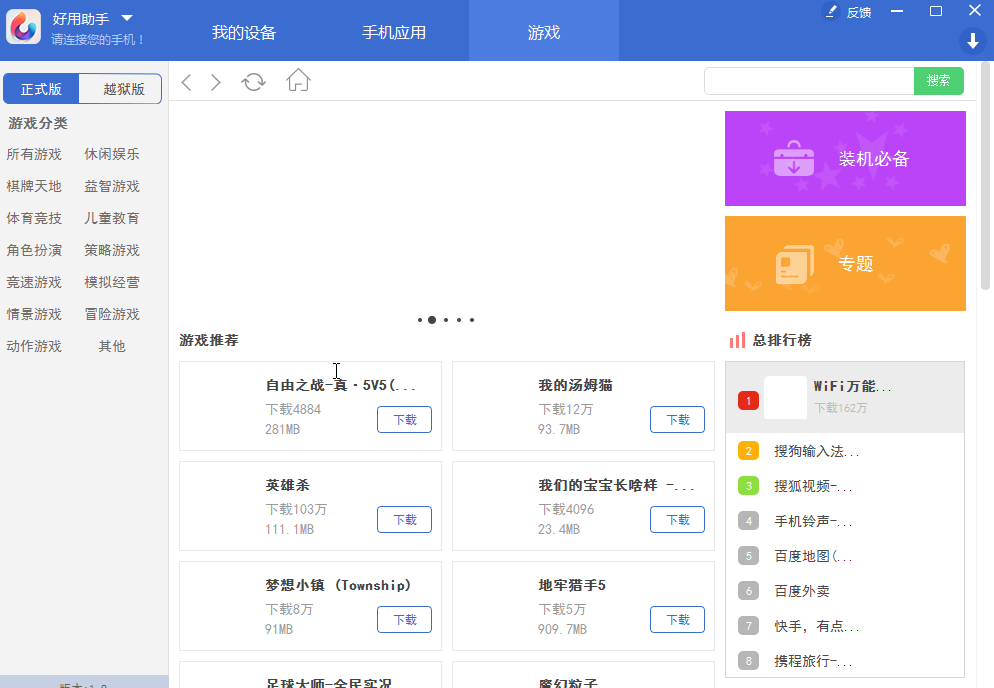The width and height of the screenshot is (994, 688).
Task: Click the vertical scrollbar on right
Action: click(x=986, y=176)
